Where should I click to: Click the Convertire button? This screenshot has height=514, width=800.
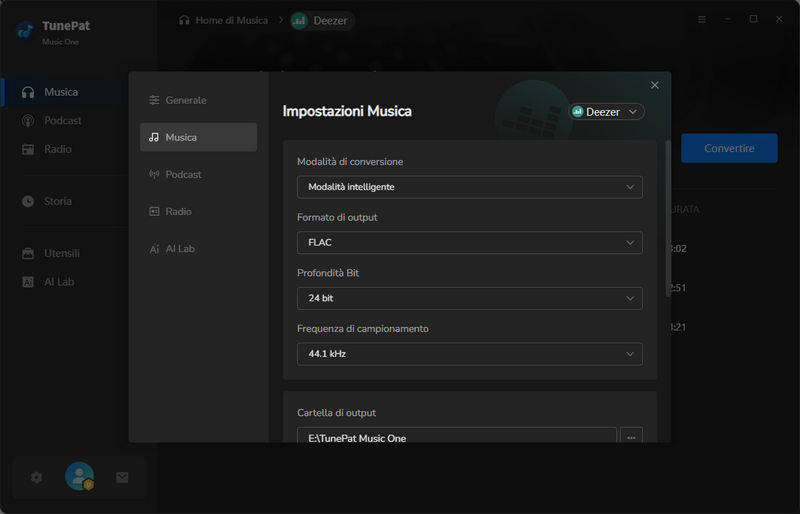[729, 149]
